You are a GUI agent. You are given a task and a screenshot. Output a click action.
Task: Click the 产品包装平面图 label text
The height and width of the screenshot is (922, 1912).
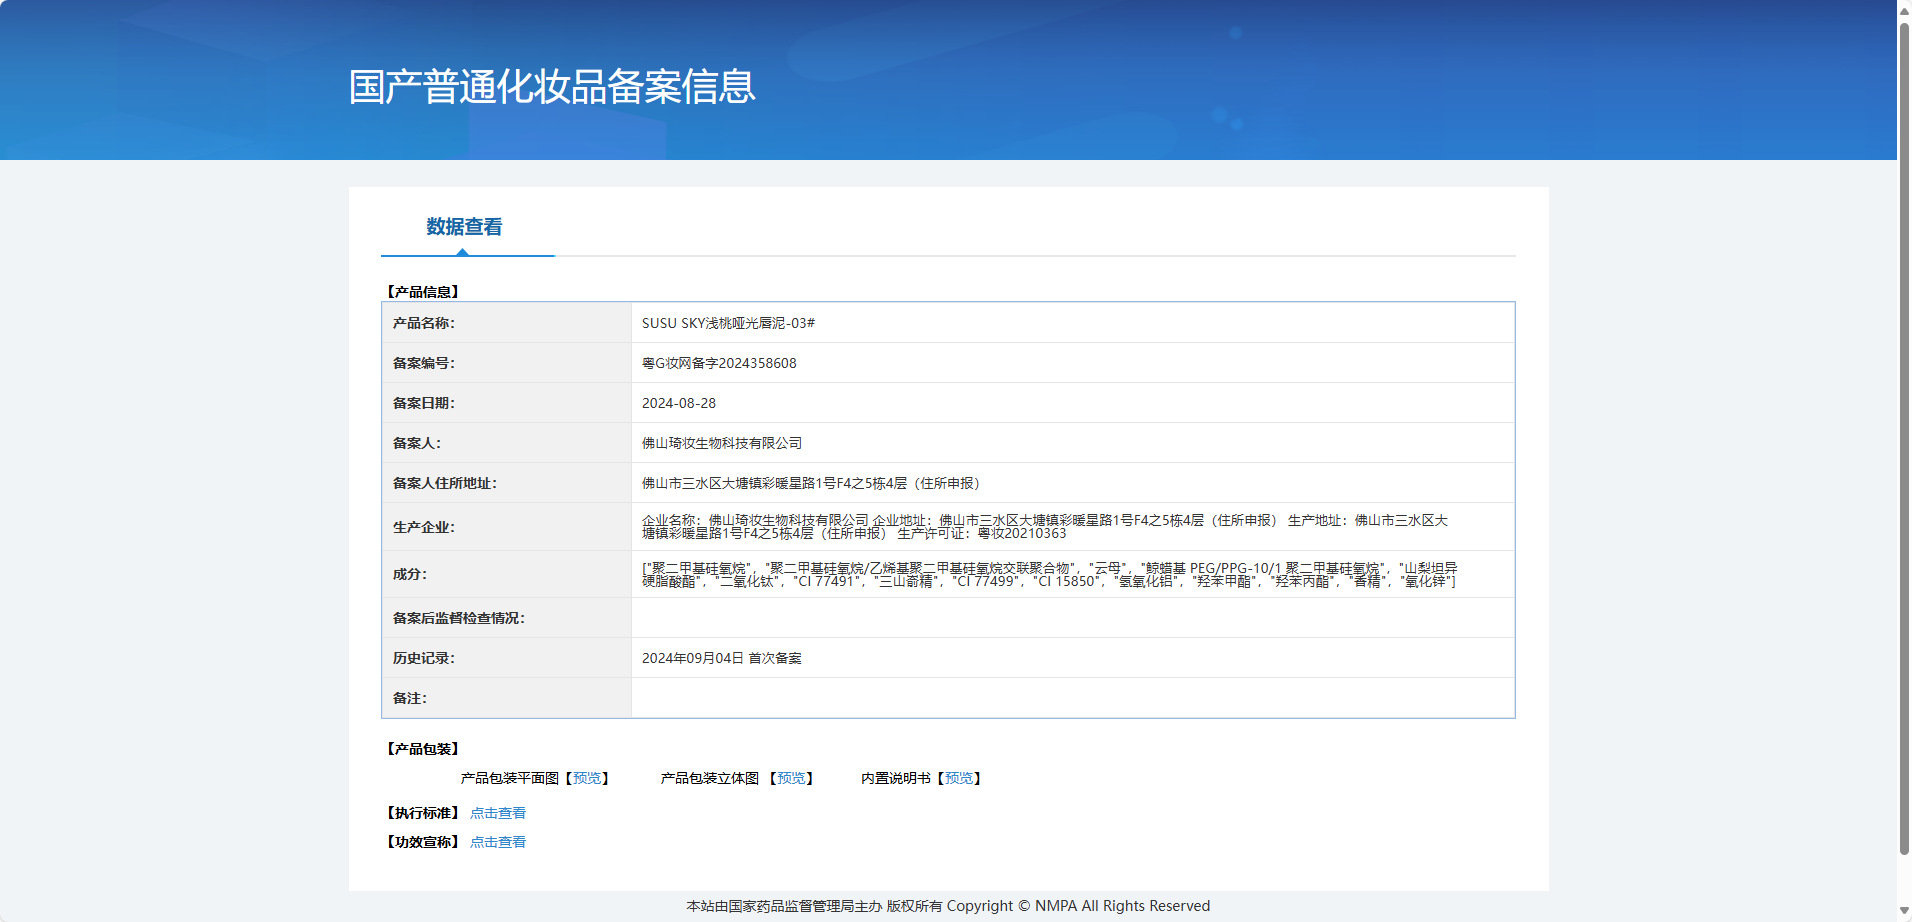(x=510, y=778)
